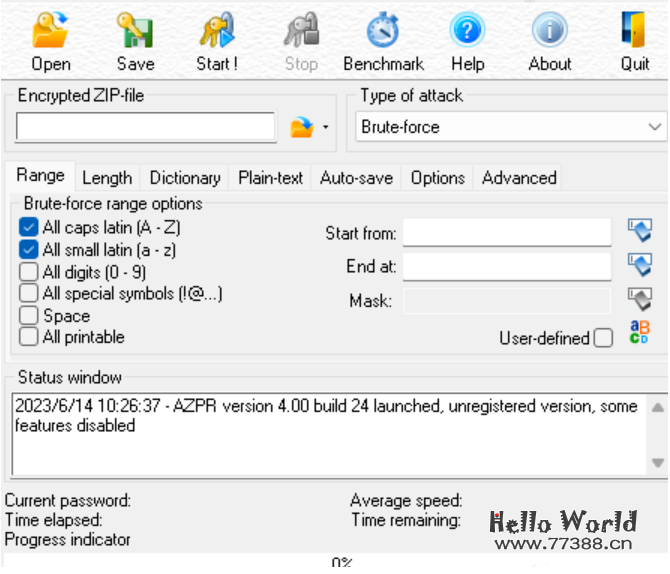Enable All special symbols checkbox

(x=29, y=294)
